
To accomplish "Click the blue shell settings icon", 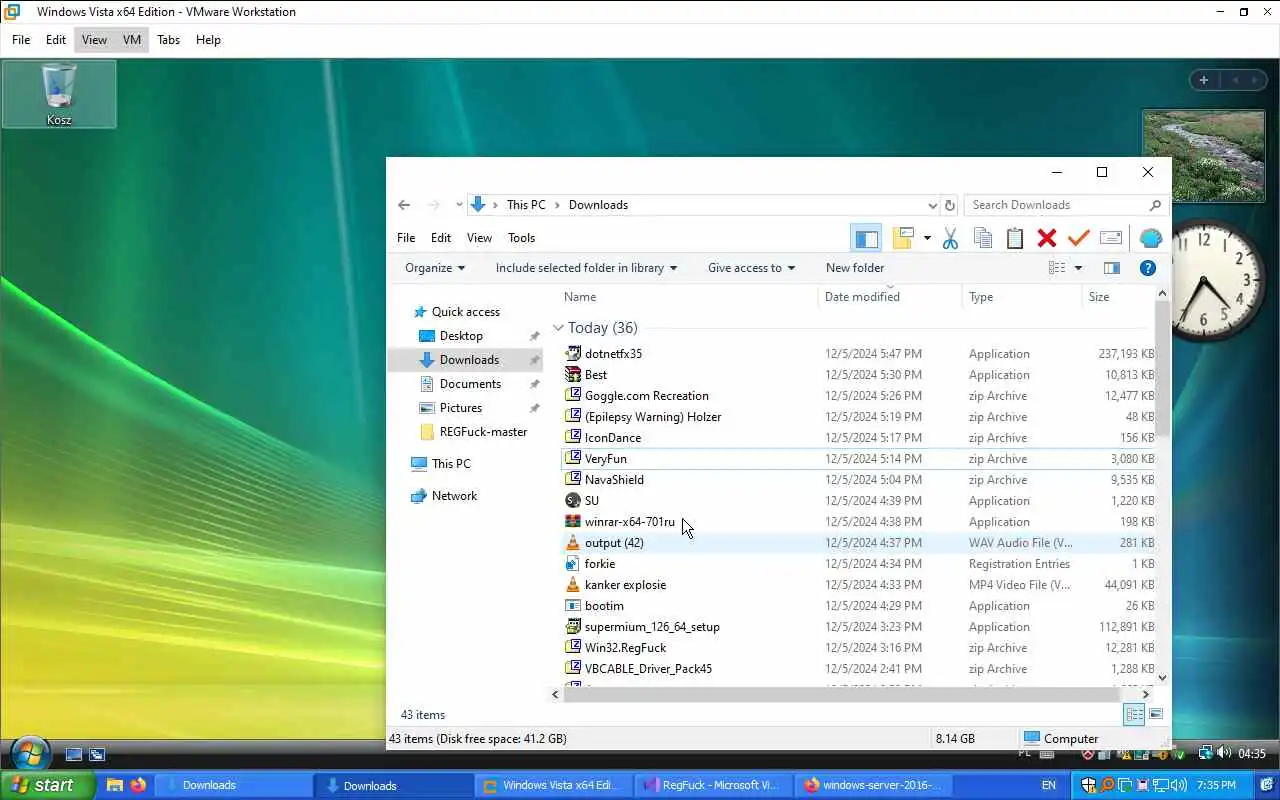I will pos(1151,238).
